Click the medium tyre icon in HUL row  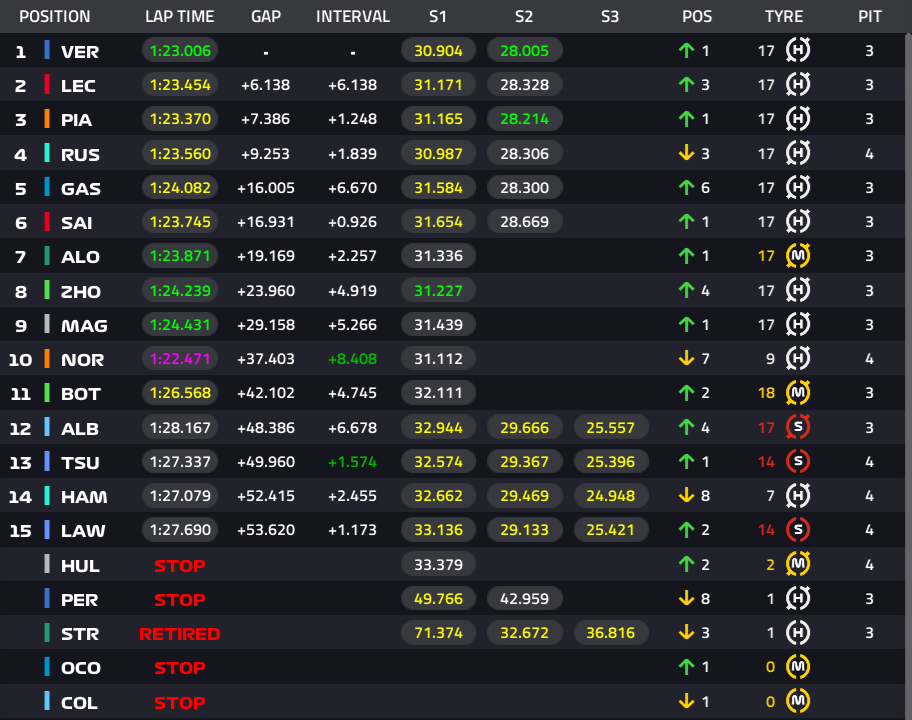[798, 564]
